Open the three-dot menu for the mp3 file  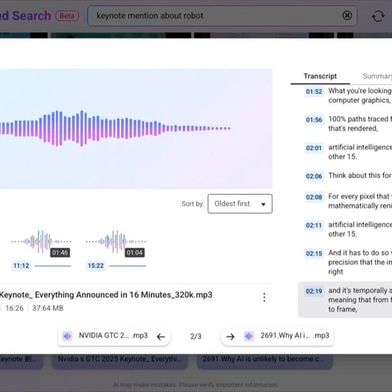pos(264,297)
